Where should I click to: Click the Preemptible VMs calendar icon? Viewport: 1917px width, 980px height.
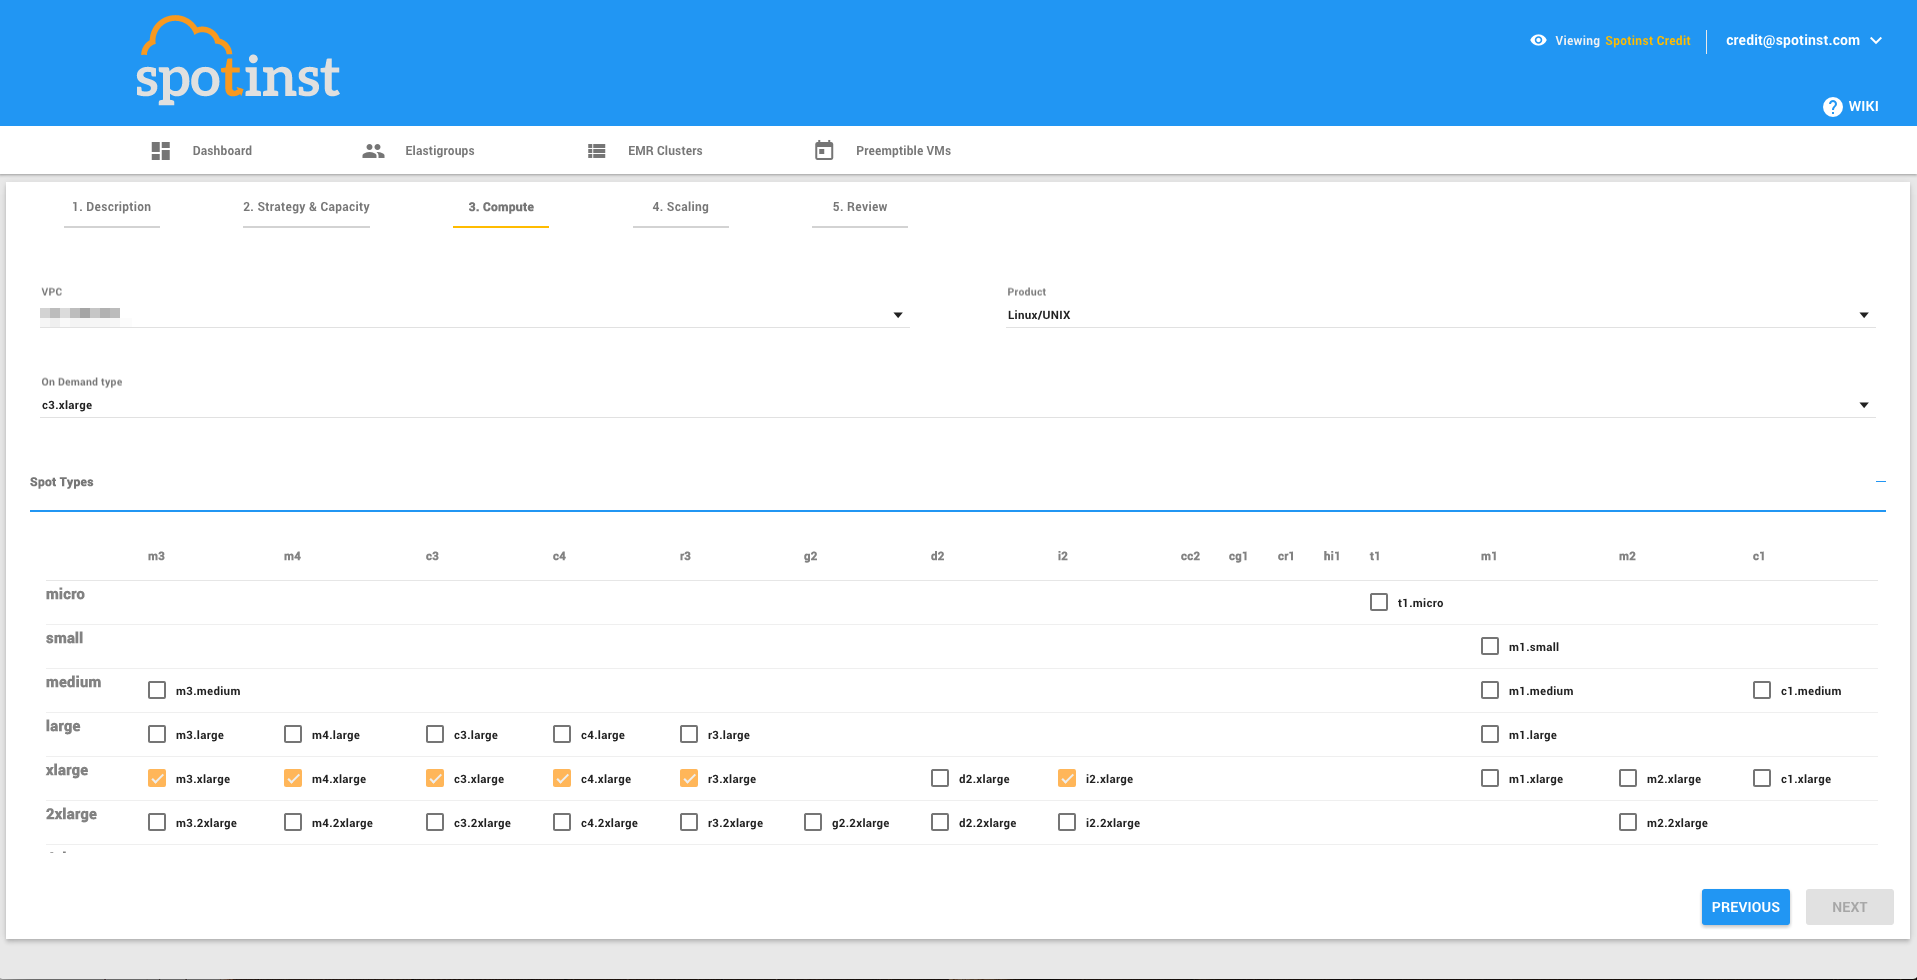[824, 151]
